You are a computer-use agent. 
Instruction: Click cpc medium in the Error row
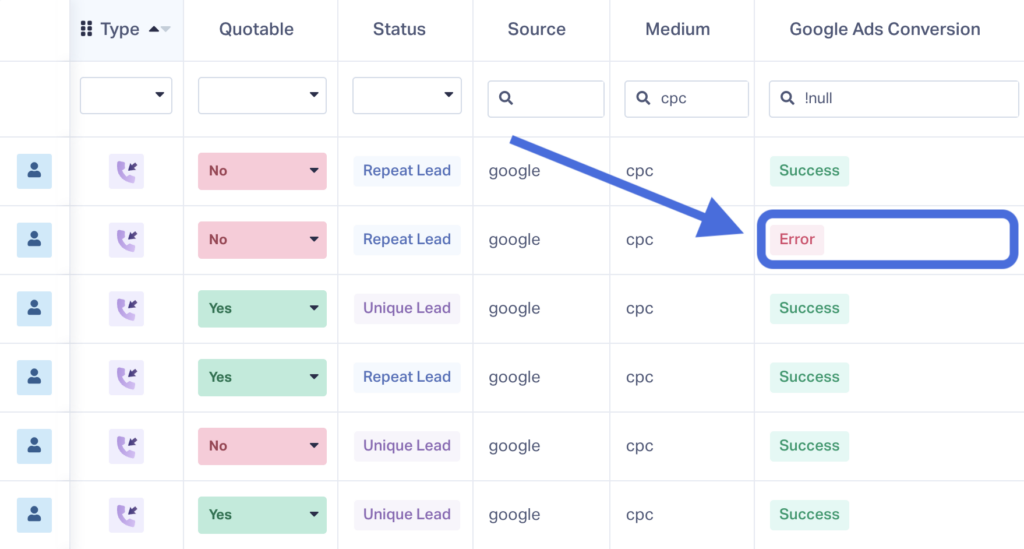pyautogui.click(x=639, y=240)
